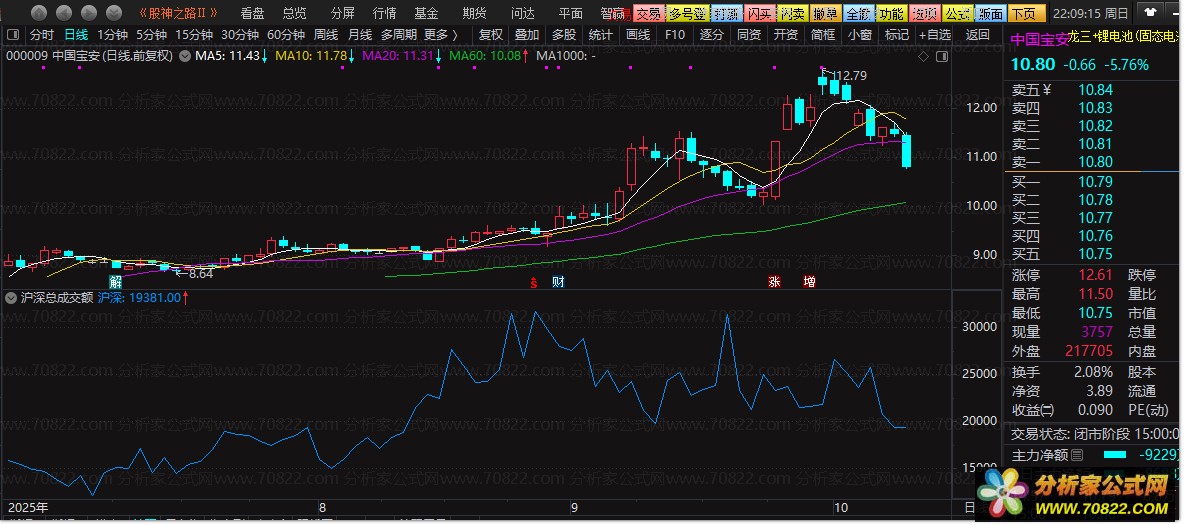The image size is (1185, 525).
Task: Open the 行情 menu
Action: 385,13
